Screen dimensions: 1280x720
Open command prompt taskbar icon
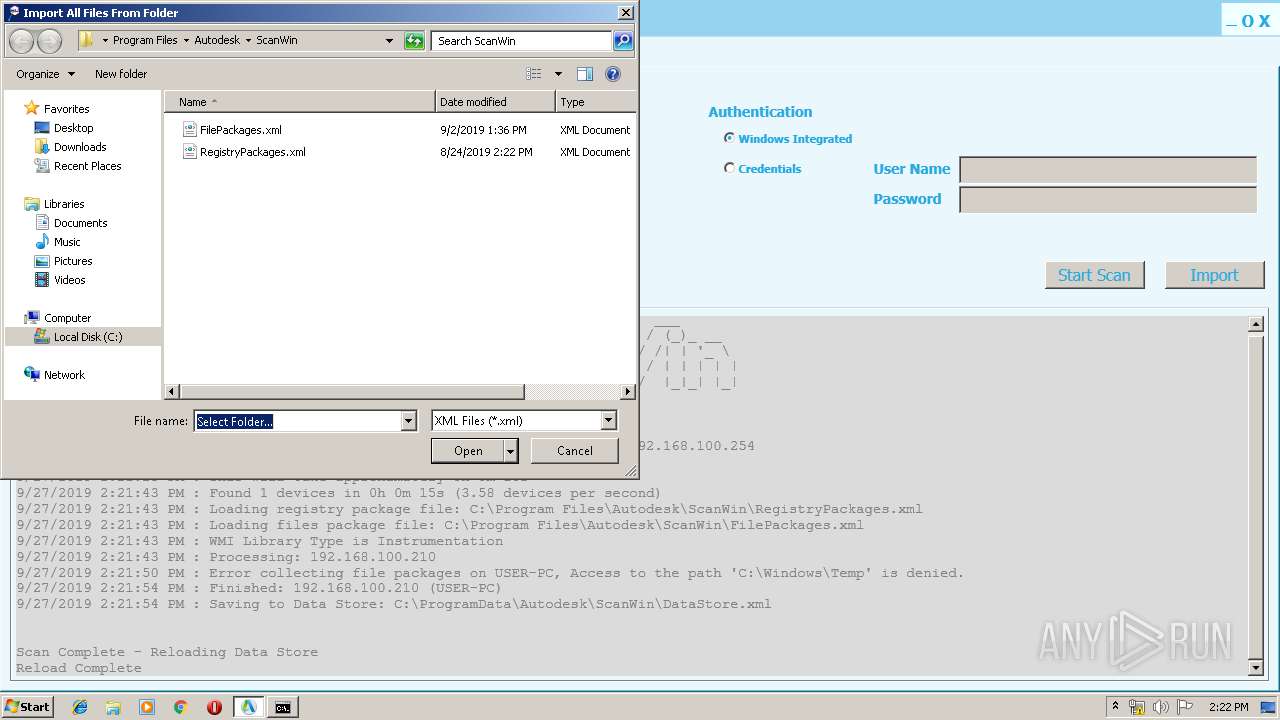coord(283,707)
